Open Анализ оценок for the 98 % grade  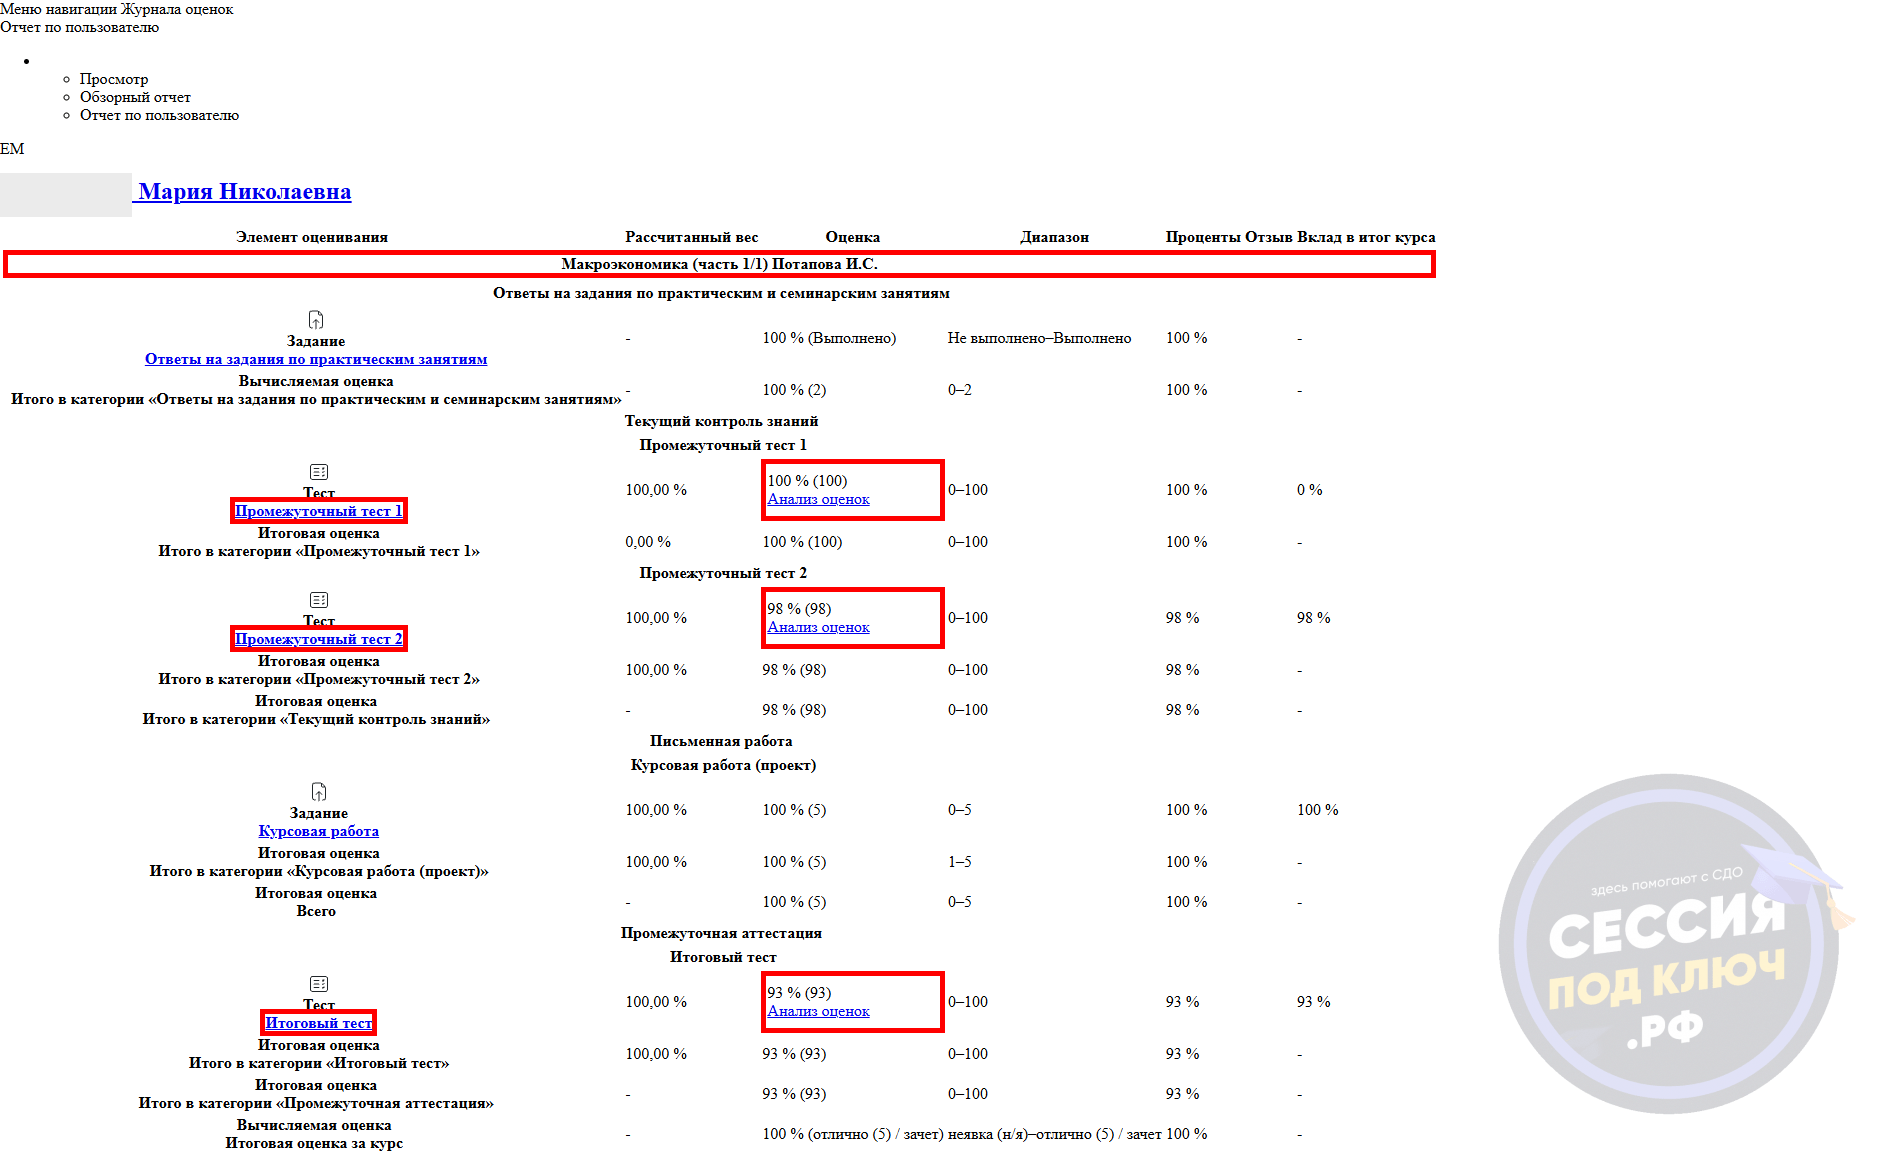click(818, 627)
